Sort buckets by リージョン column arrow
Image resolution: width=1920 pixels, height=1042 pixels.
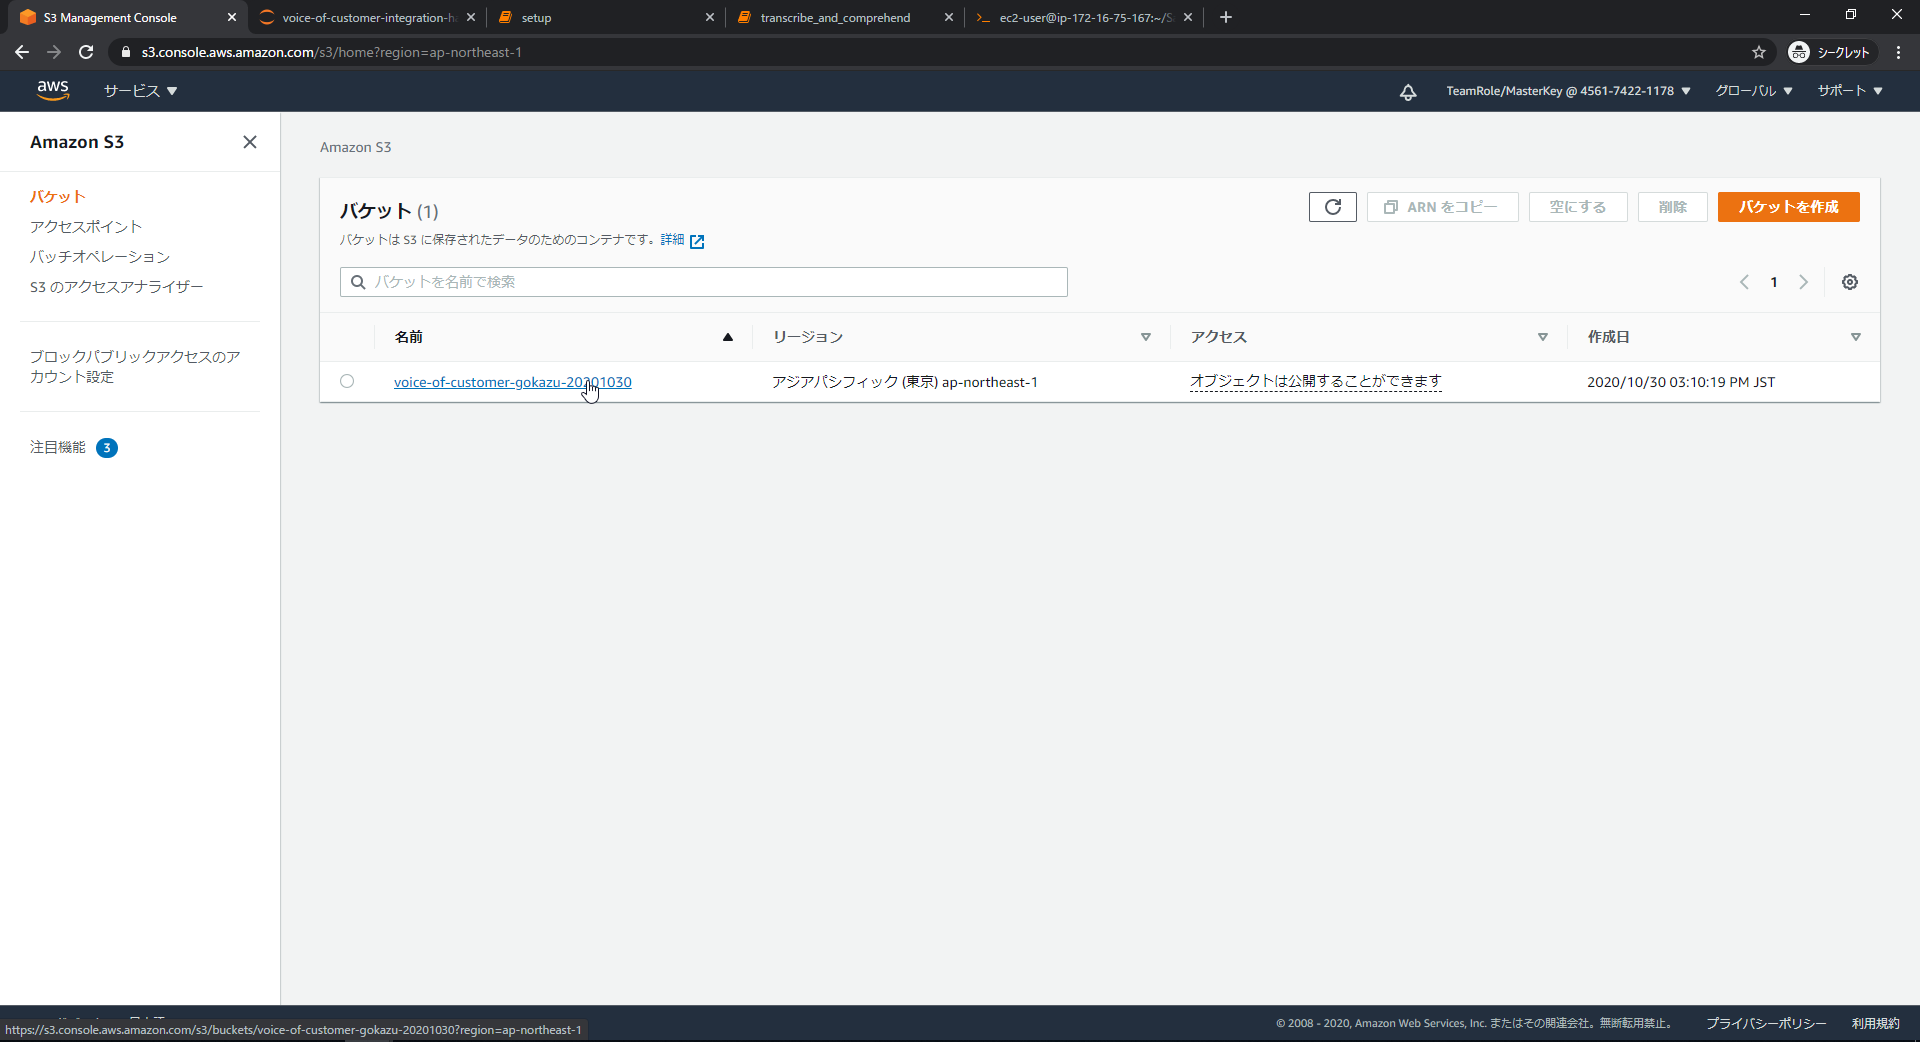pyautogui.click(x=1146, y=337)
